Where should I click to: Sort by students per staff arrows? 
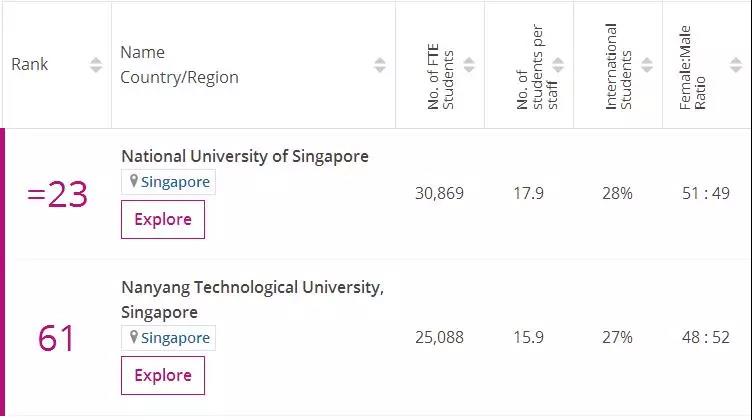(x=559, y=65)
